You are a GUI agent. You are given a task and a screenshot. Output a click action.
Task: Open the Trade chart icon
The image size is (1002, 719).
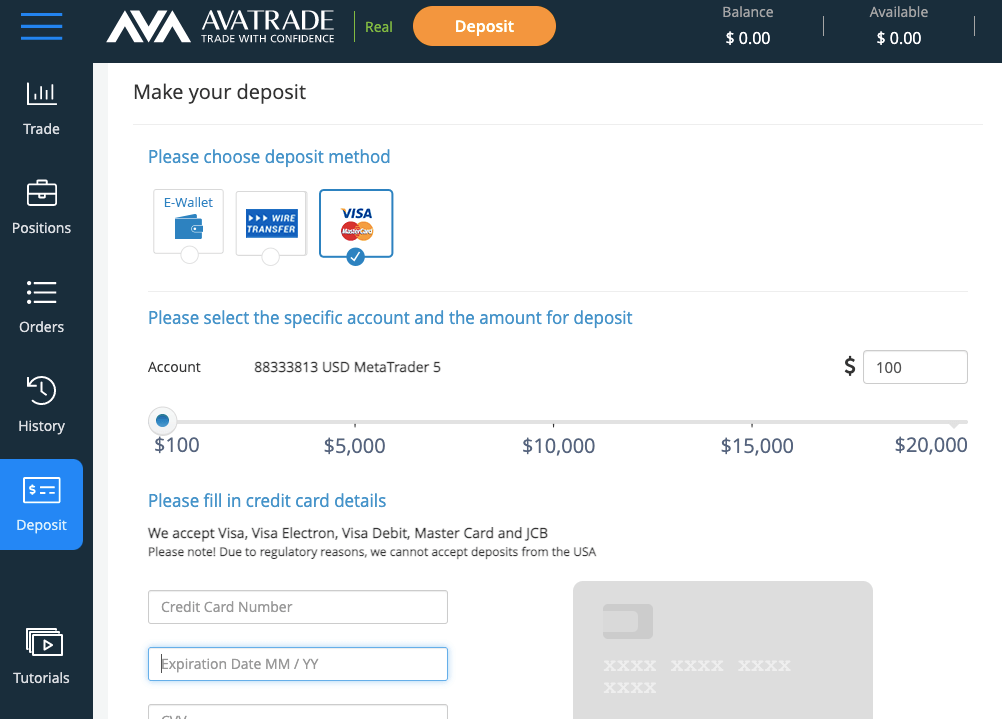point(42,94)
